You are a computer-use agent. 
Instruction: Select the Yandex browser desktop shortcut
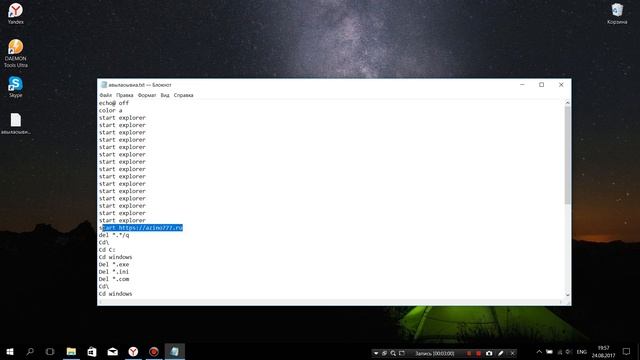16,13
